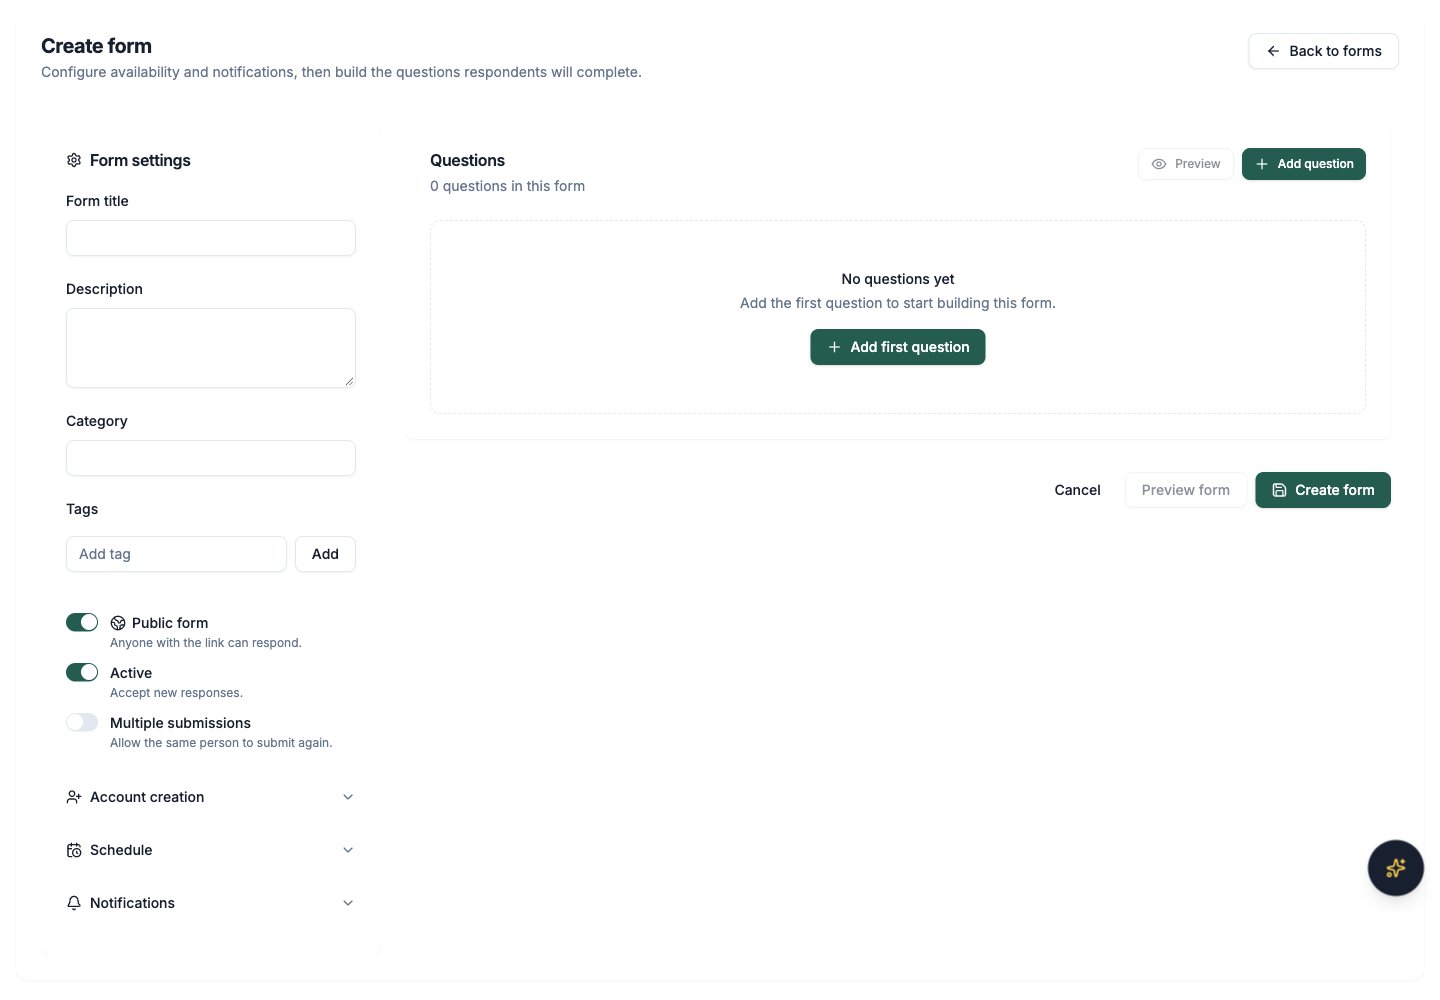The height and width of the screenshot is (1000, 1440).
Task: Click the Add tag input field
Action: click(x=176, y=554)
